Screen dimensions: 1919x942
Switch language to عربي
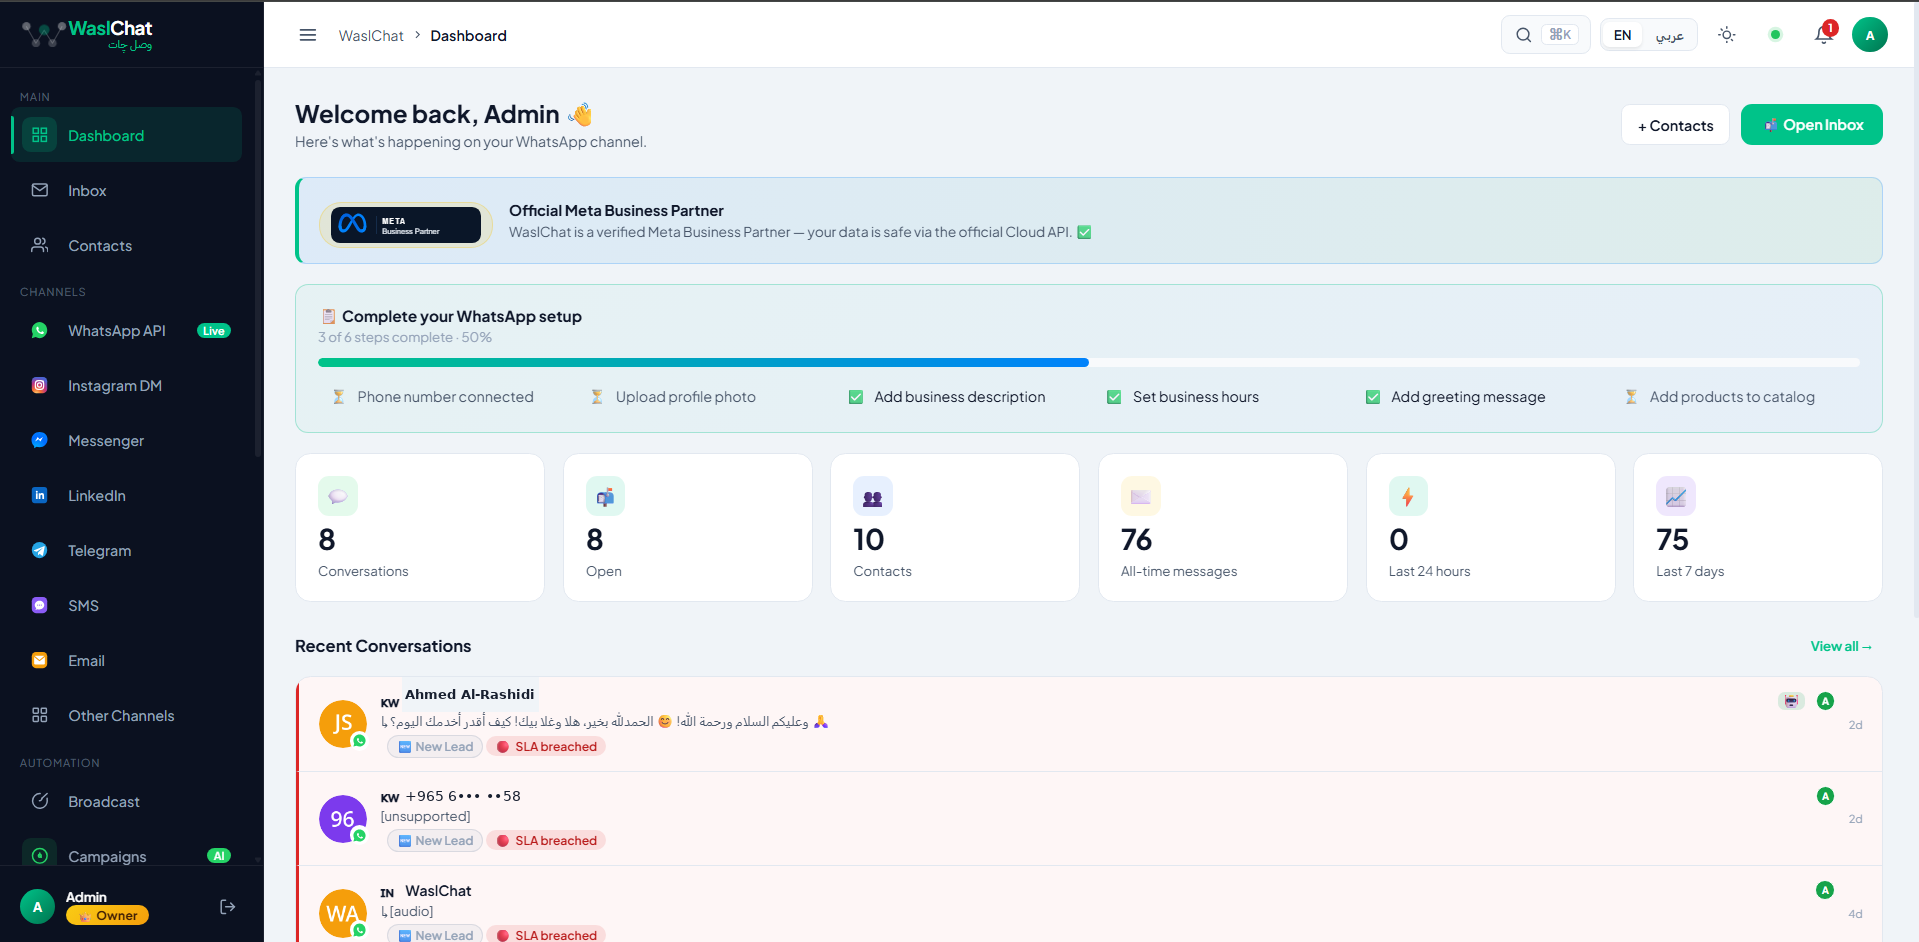pyautogui.click(x=1669, y=35)
